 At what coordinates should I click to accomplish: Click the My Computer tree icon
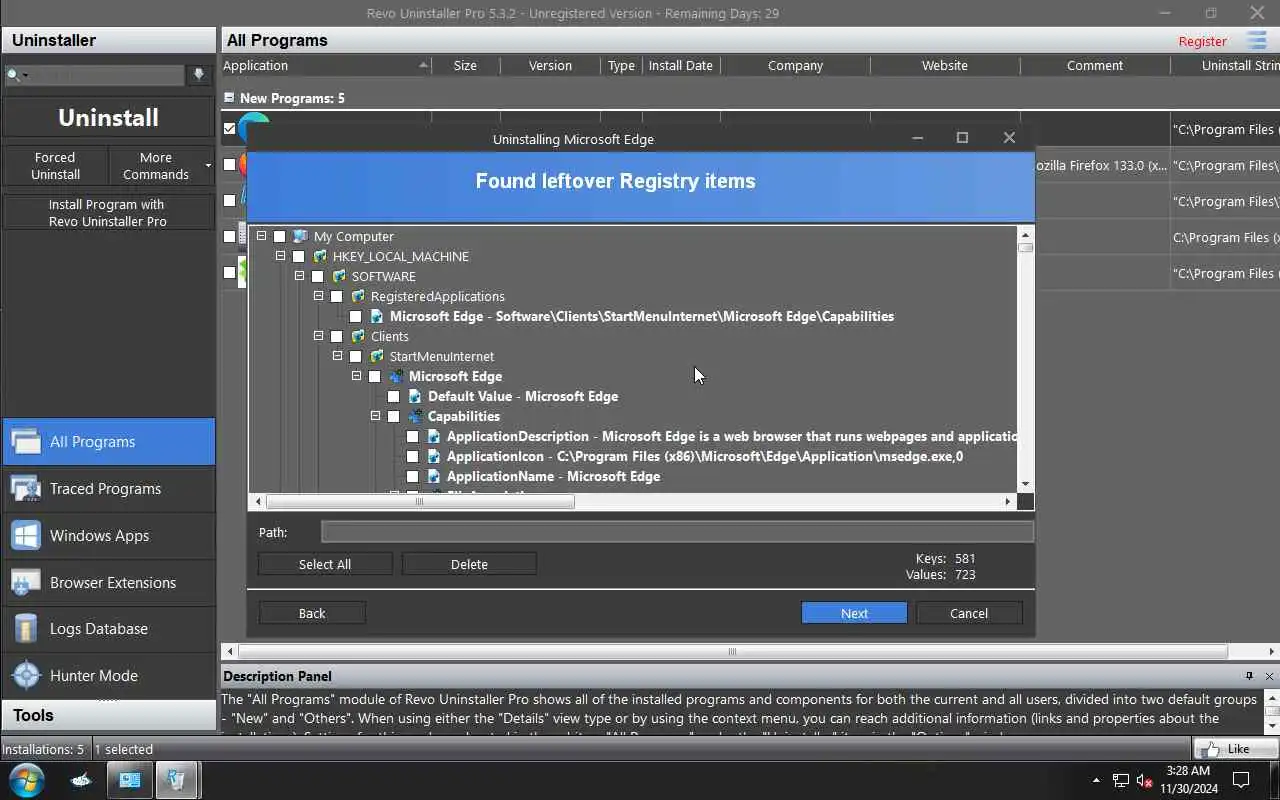coord(300,237)
